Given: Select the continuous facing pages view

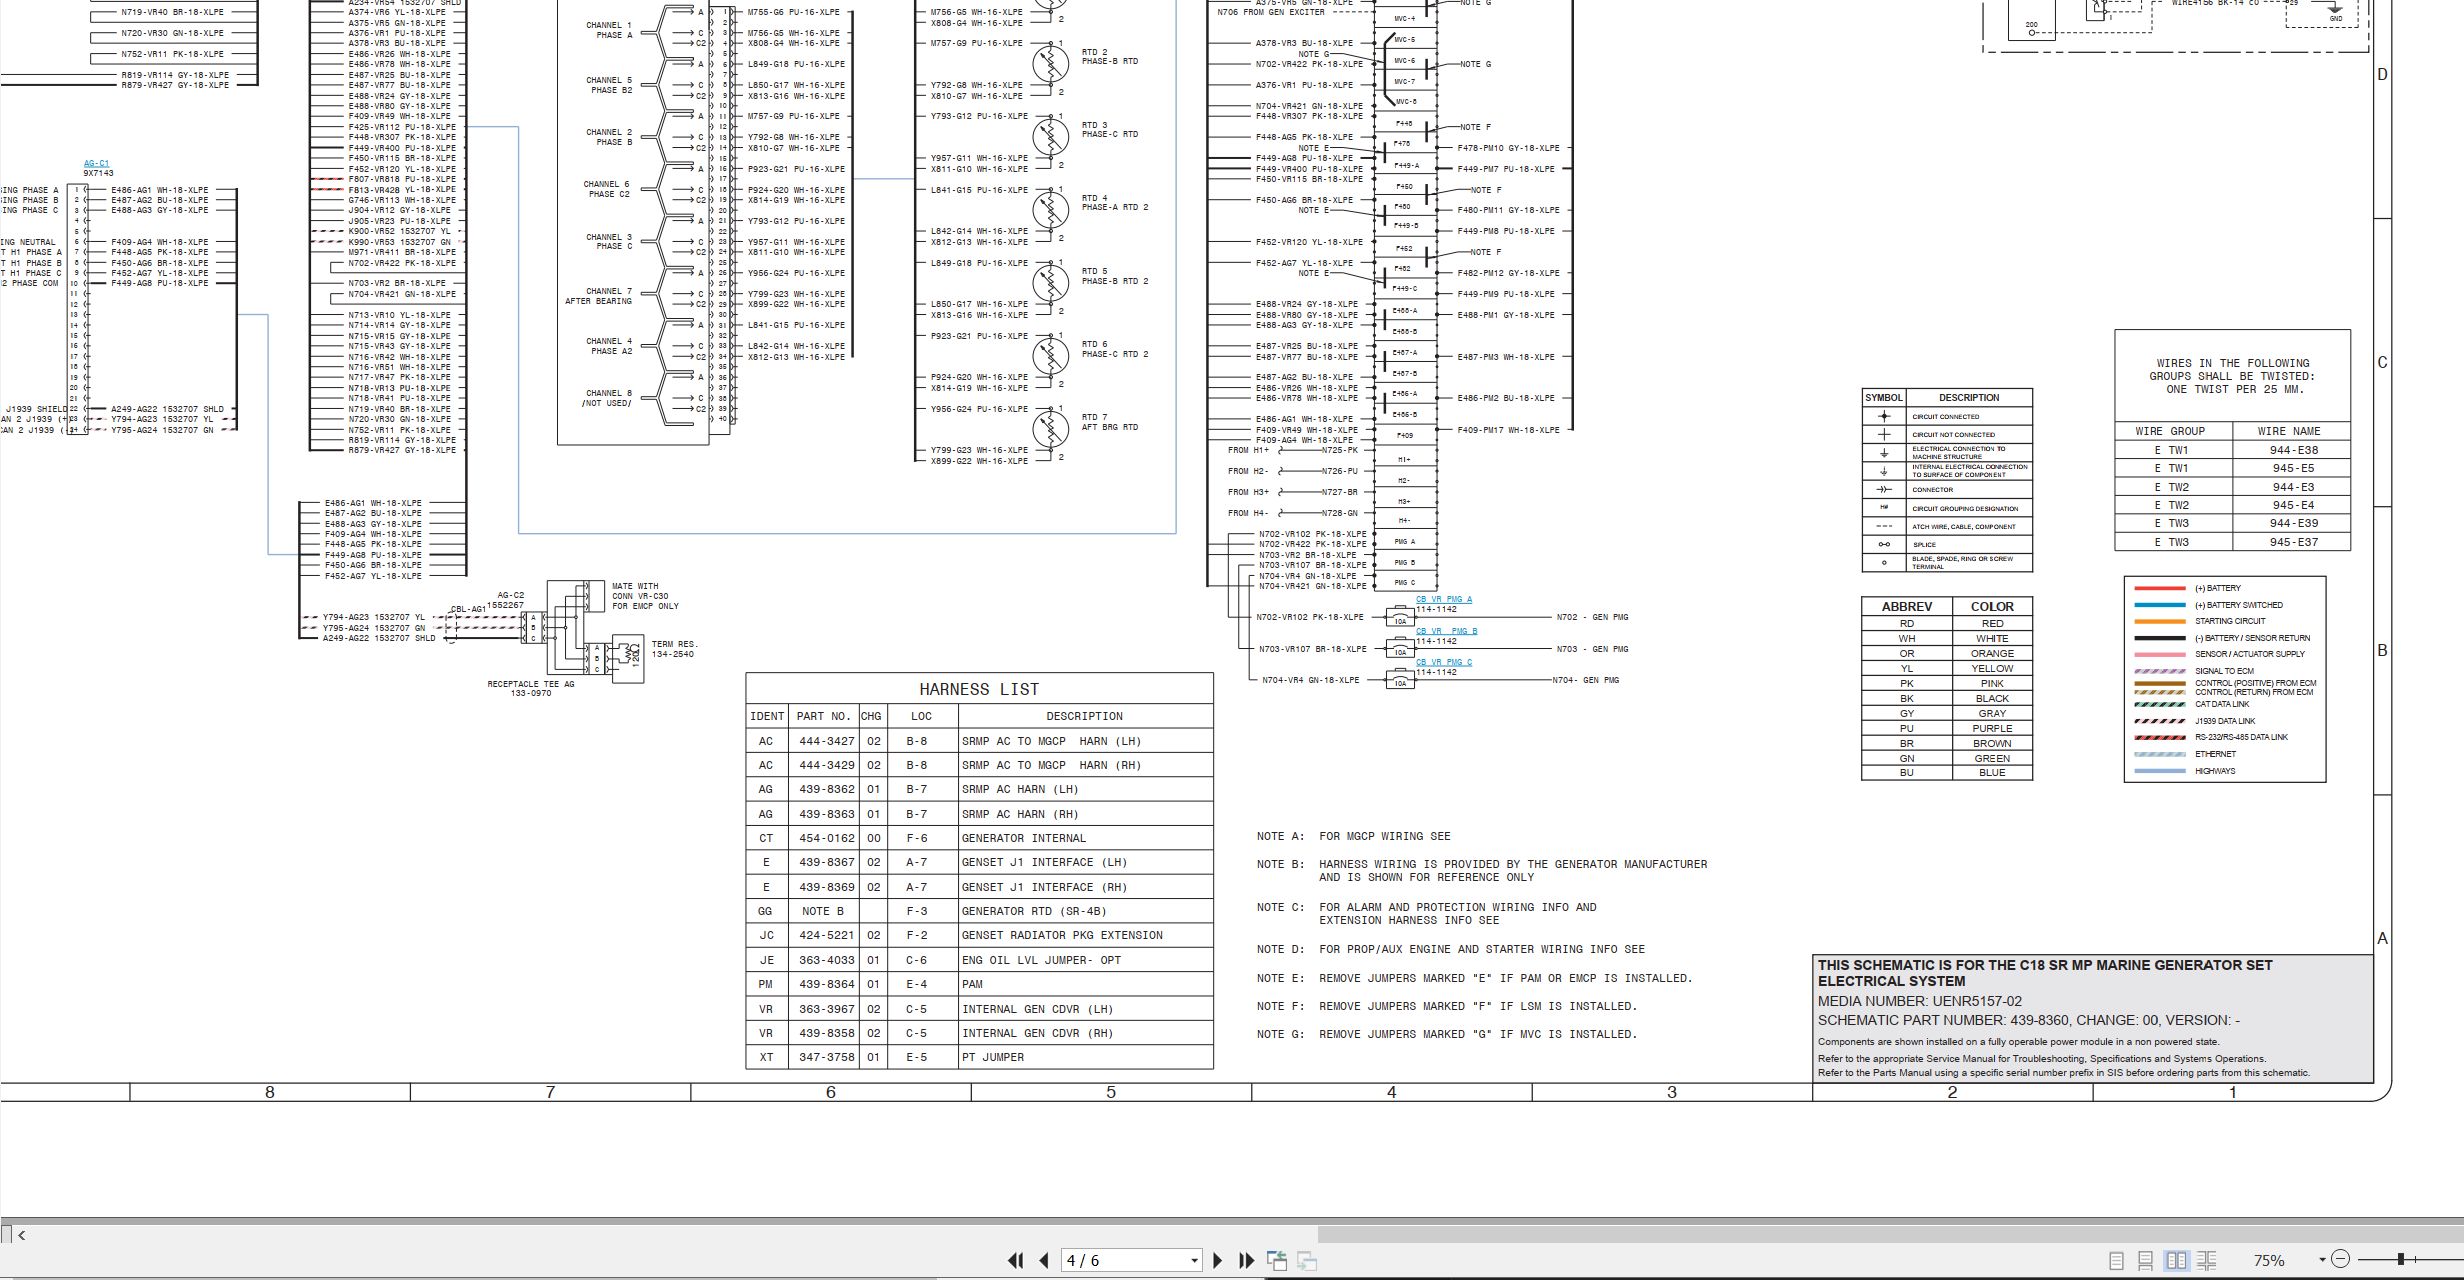Looking at the screenshot, I should pos(2207,1261).
